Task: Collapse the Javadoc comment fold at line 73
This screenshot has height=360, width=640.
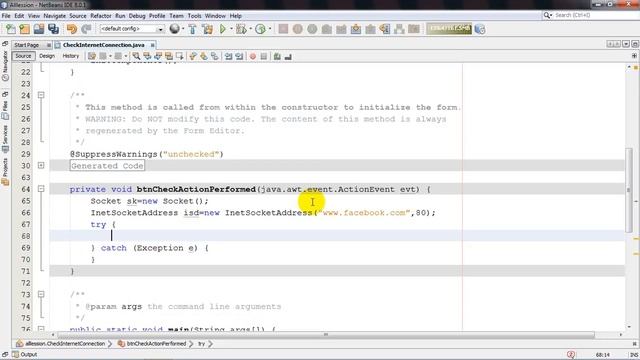Action: 41,294
